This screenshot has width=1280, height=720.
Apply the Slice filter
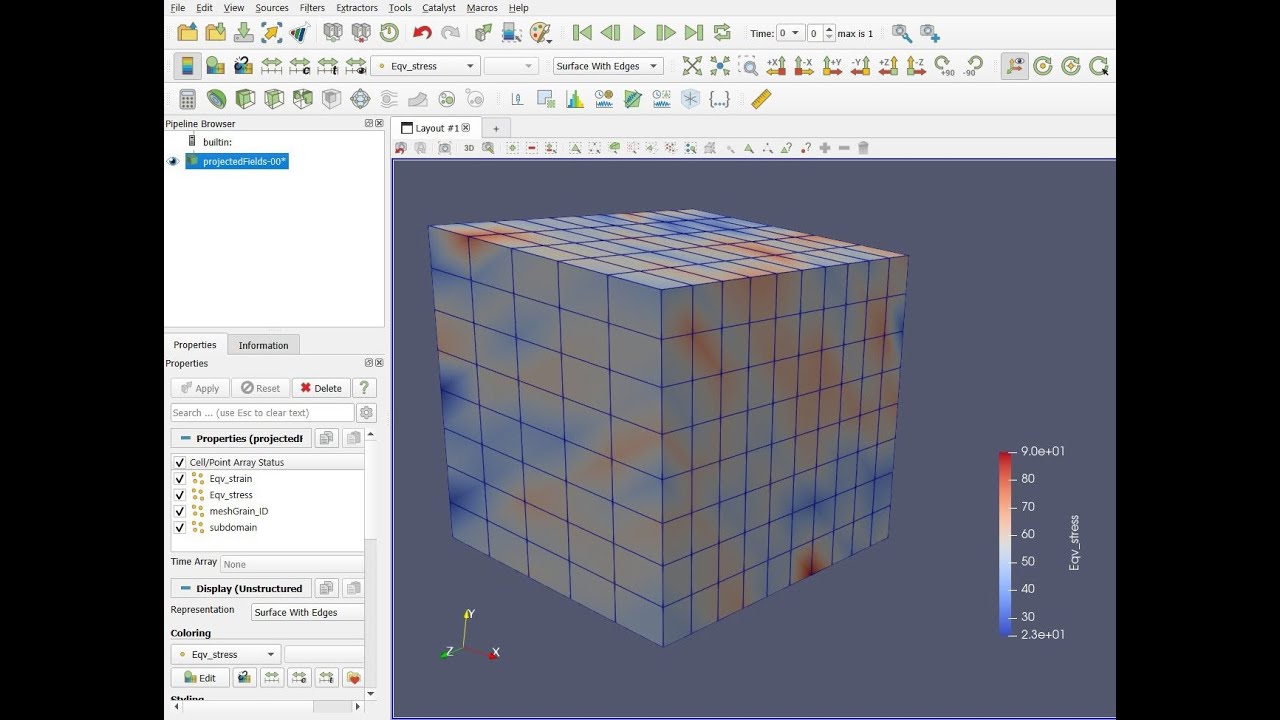[x=274, y=99]
